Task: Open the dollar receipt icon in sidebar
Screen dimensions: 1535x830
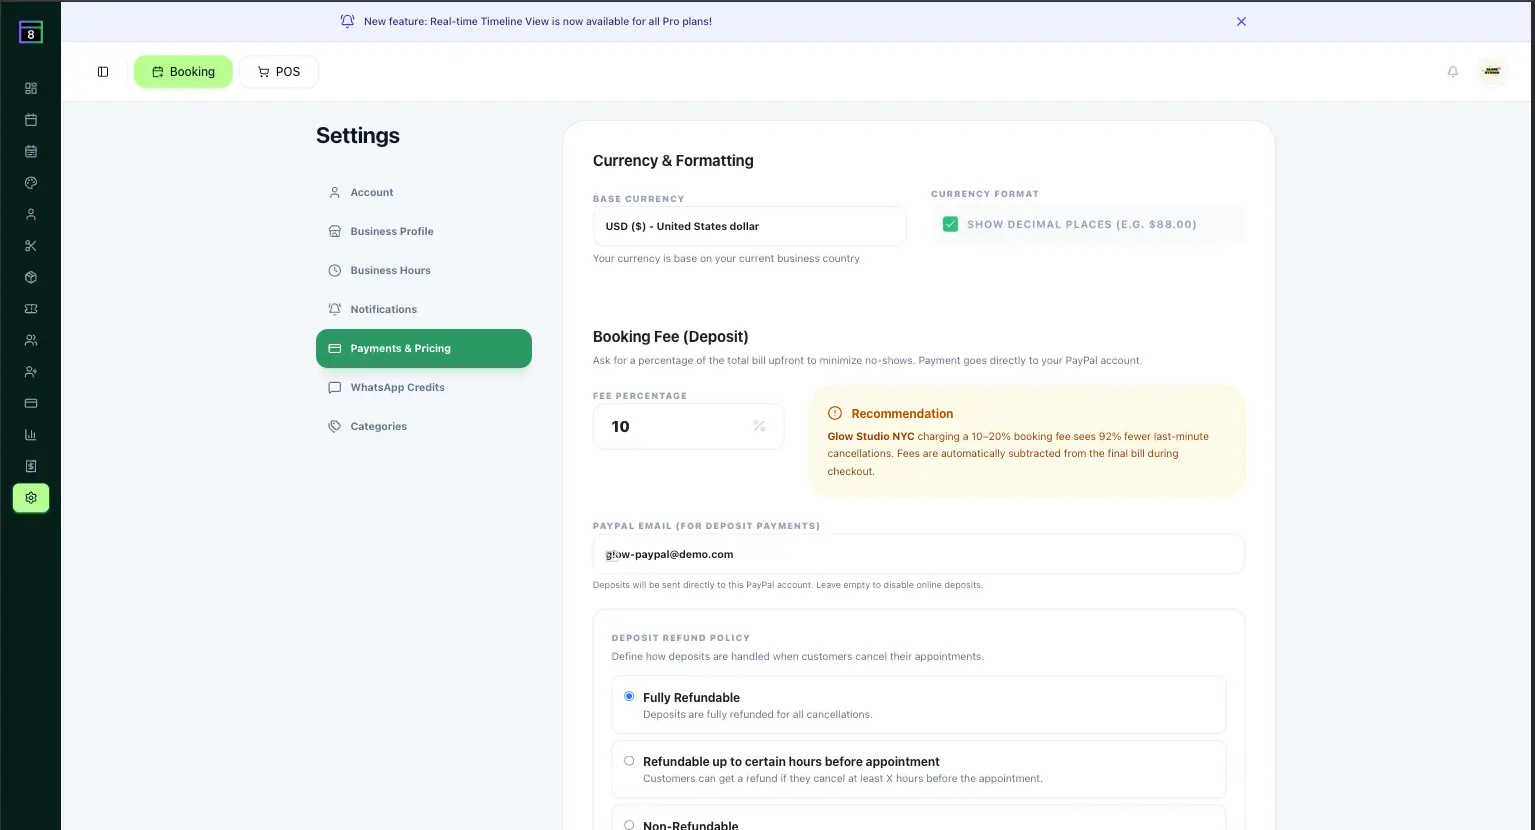Action: click(x=31, y=466)
